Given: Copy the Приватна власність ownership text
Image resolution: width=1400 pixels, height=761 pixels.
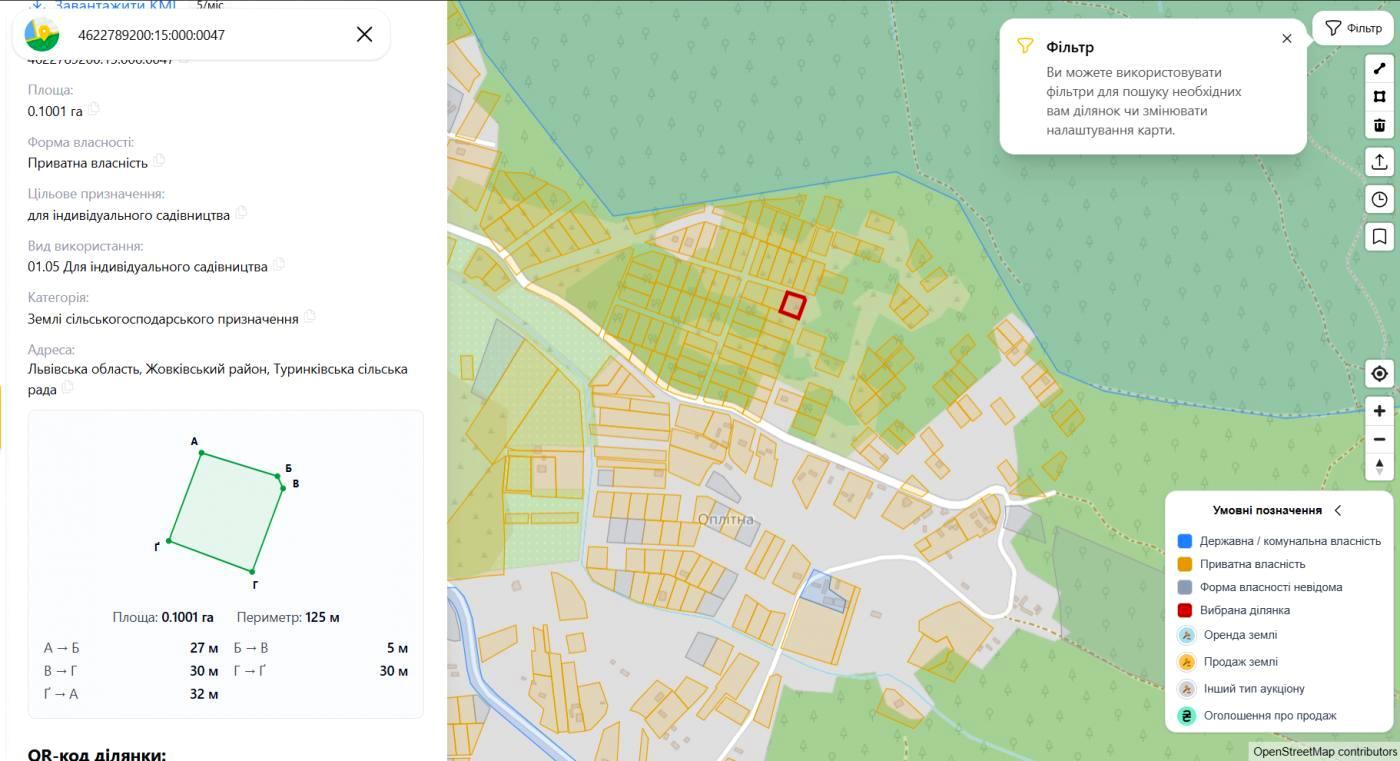Looking at the screenshot, I should point(159,161).
